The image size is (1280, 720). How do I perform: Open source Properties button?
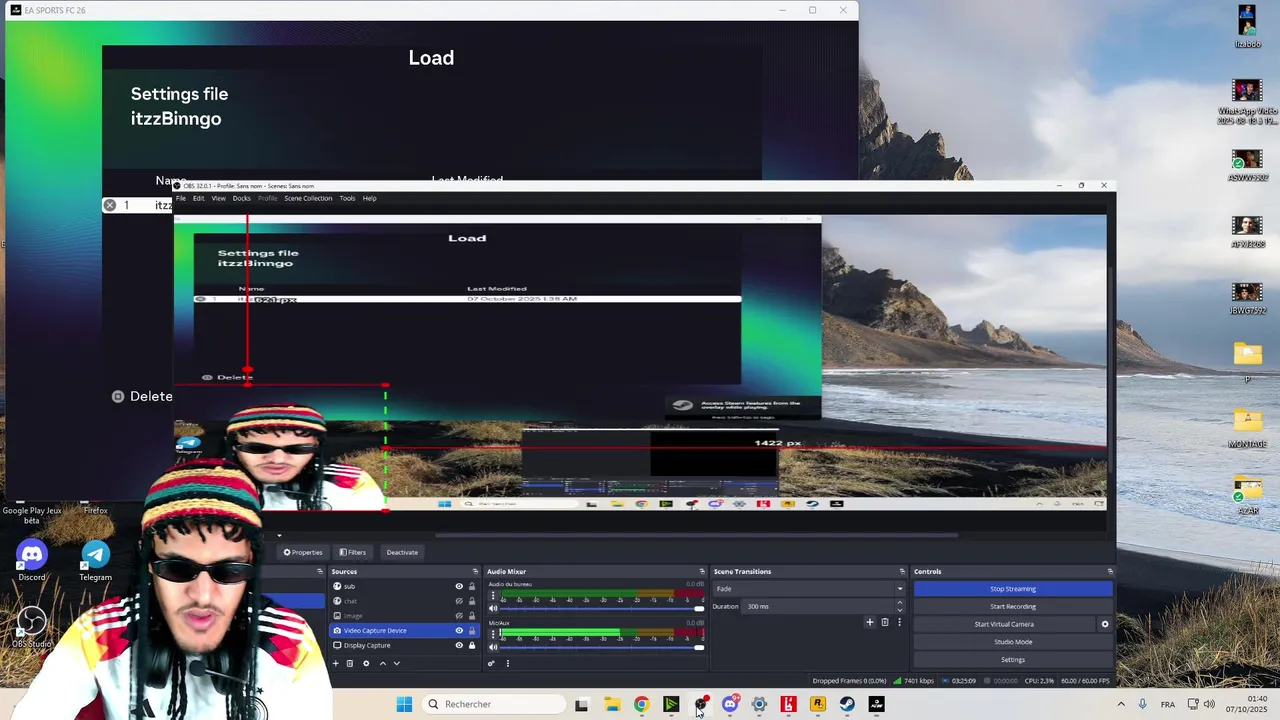(303, 552)
